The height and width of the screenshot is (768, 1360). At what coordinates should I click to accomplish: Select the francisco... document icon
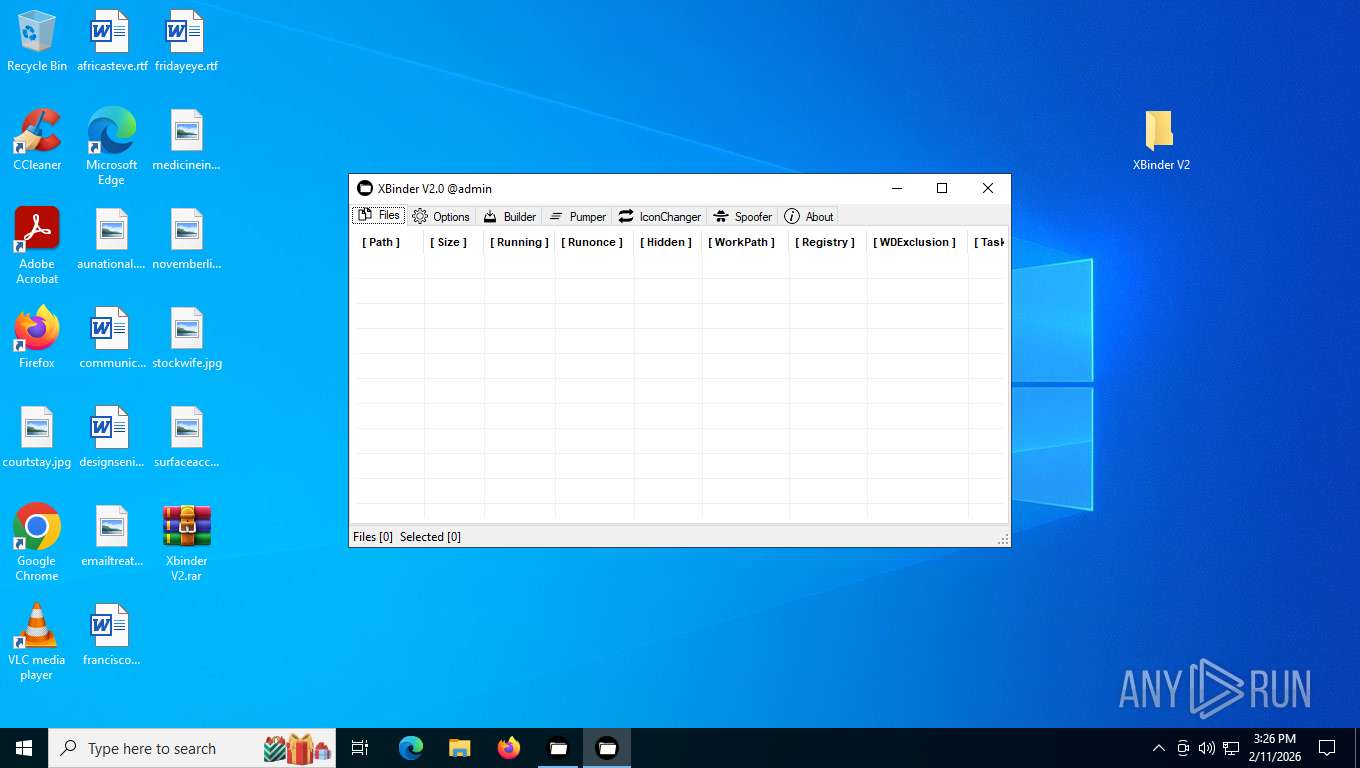(x=112, y=635)
